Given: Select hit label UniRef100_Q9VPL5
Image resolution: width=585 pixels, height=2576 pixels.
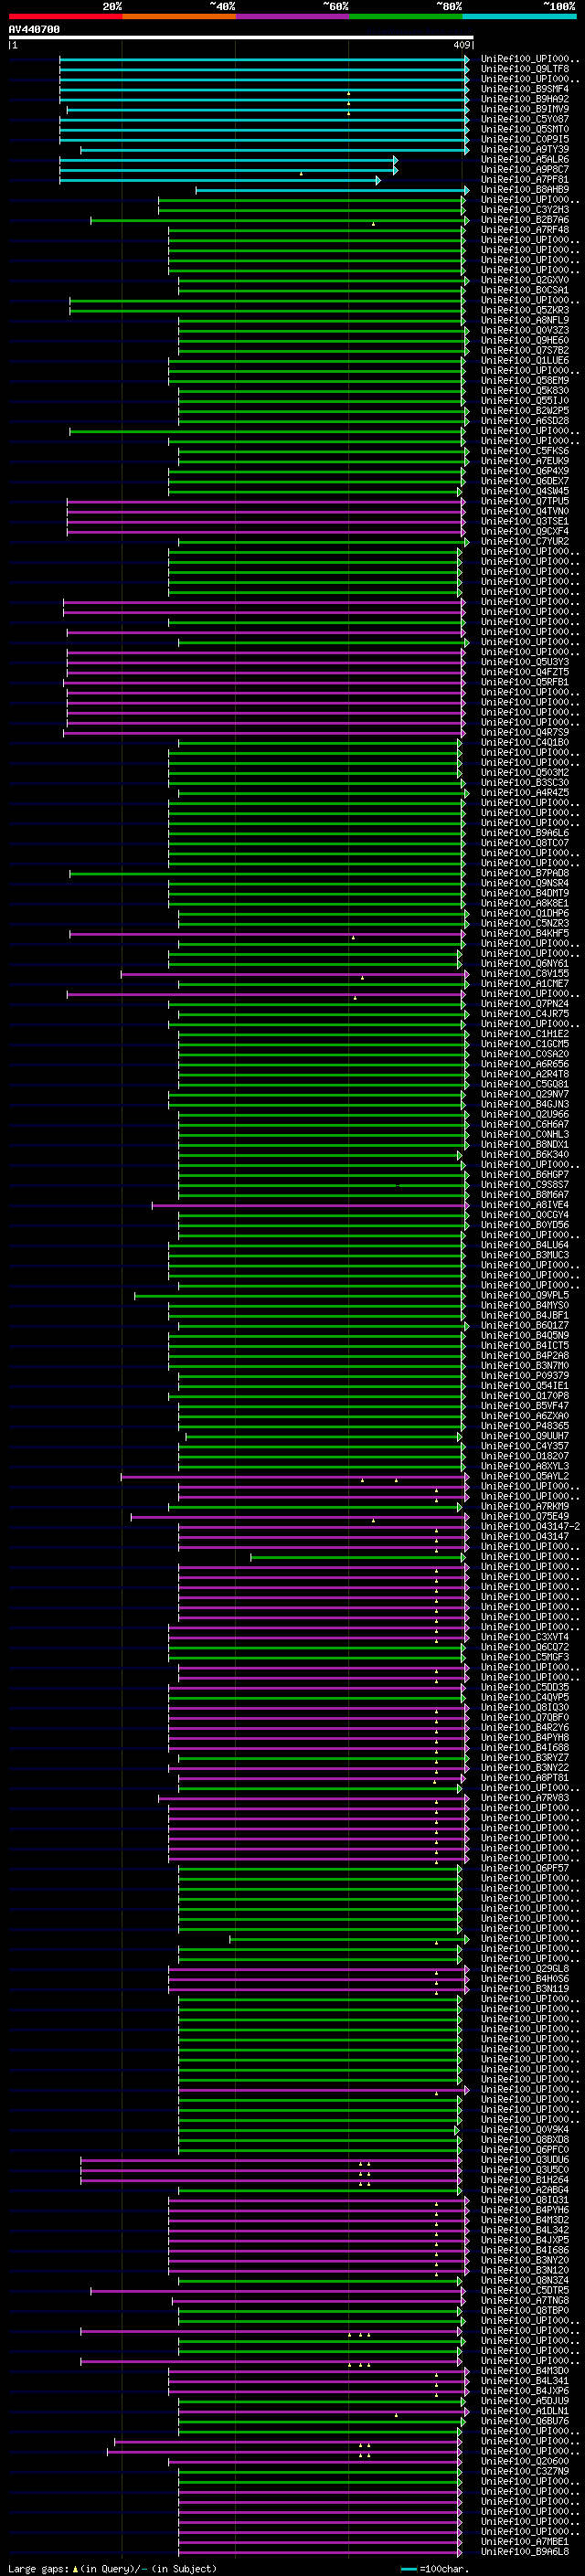Looking at the screenshot, I should 525,1295.
